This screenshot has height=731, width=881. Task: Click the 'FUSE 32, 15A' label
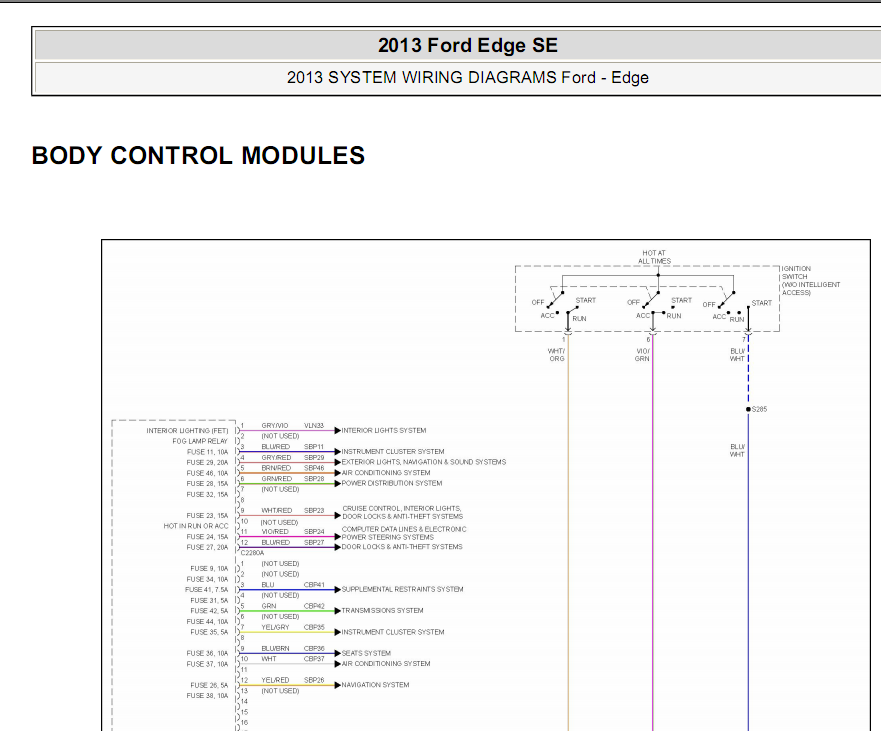tap(207, 494)
